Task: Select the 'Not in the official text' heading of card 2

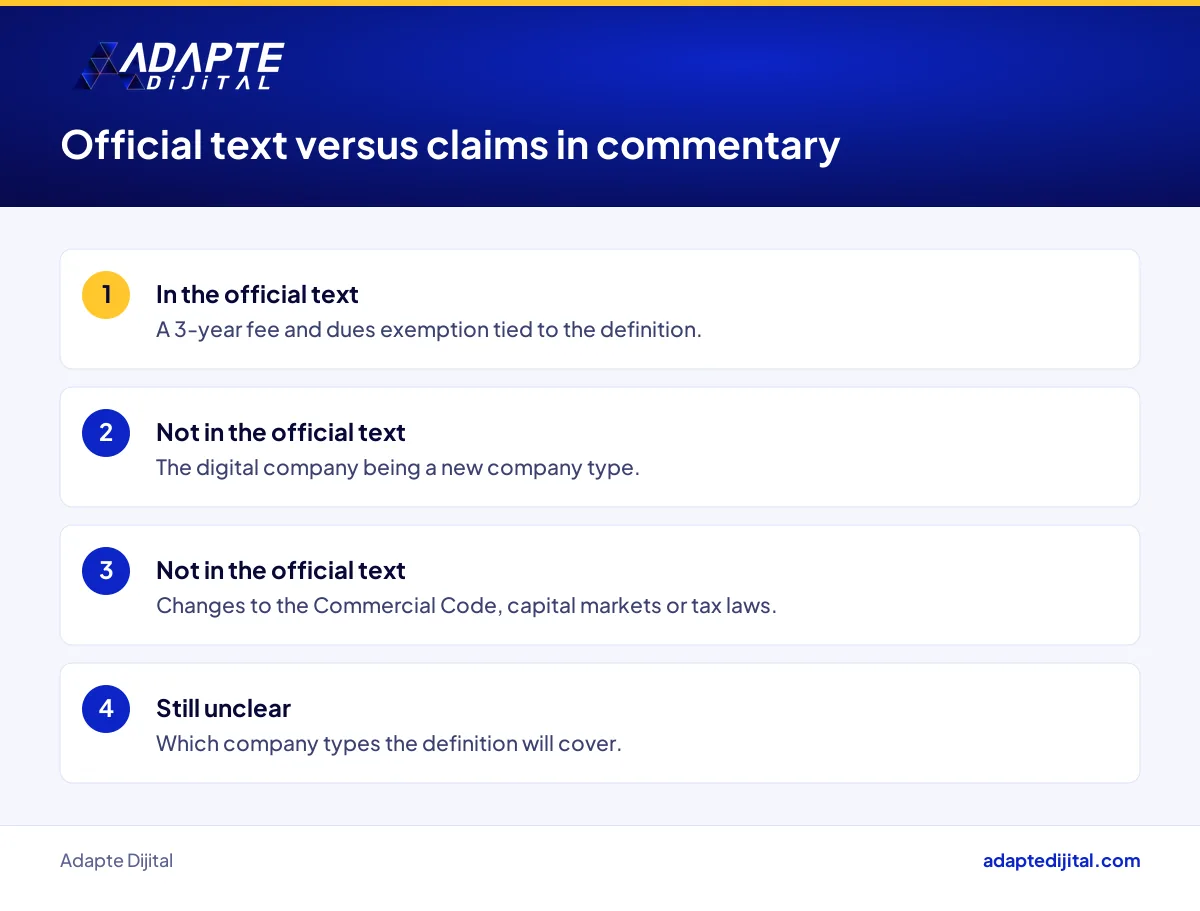Action: (281, 432)
